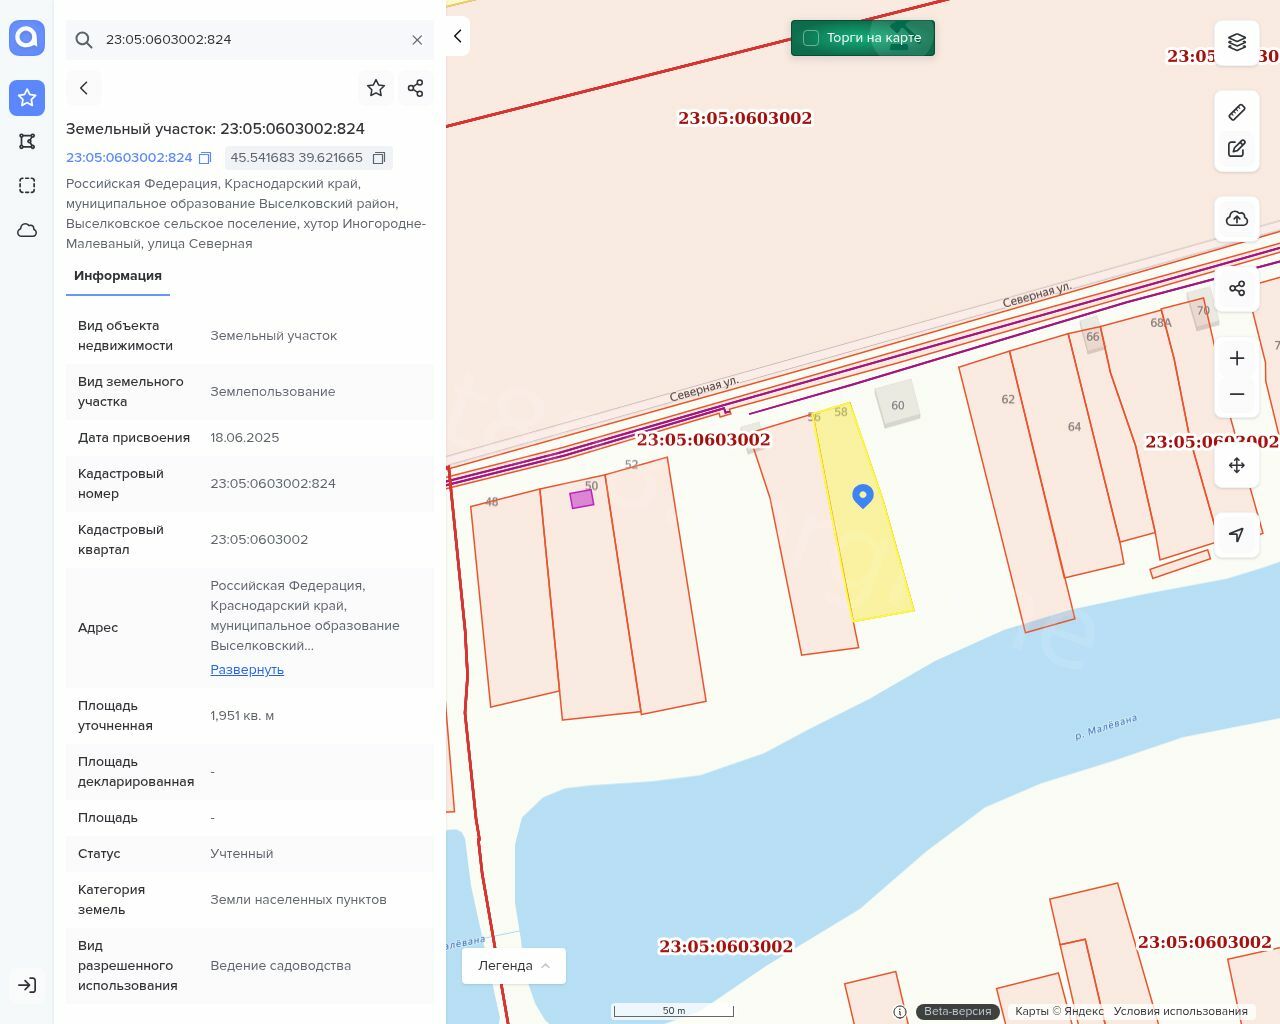
Task: Select the ruler measurement tool
Action: pyautogui.click(x=1237, y=112)
